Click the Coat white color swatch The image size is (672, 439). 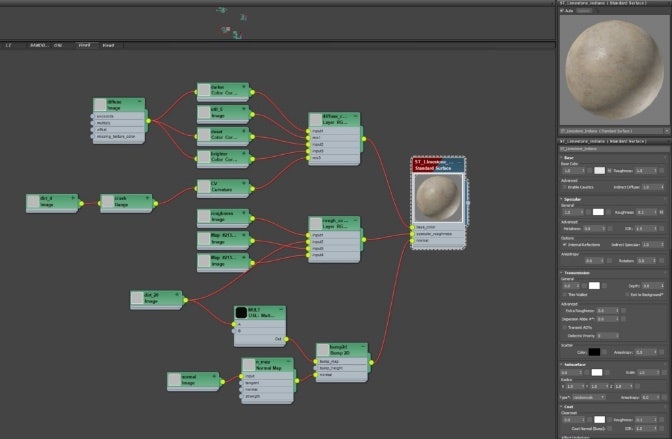(600, 420)
